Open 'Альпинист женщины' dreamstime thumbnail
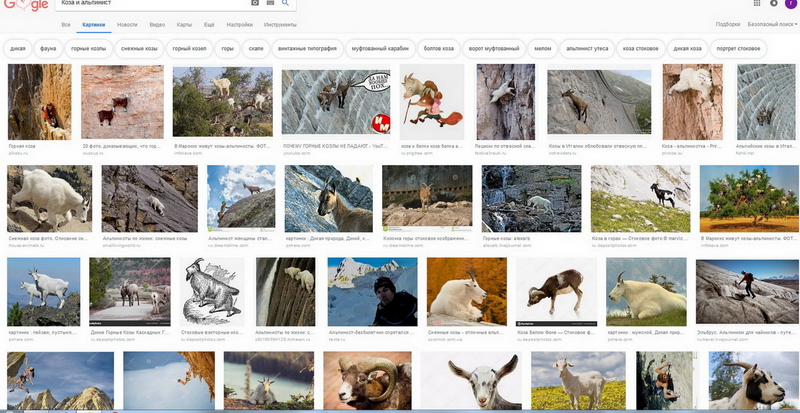This screenshot has width=800, height=413. coord(241,199)
